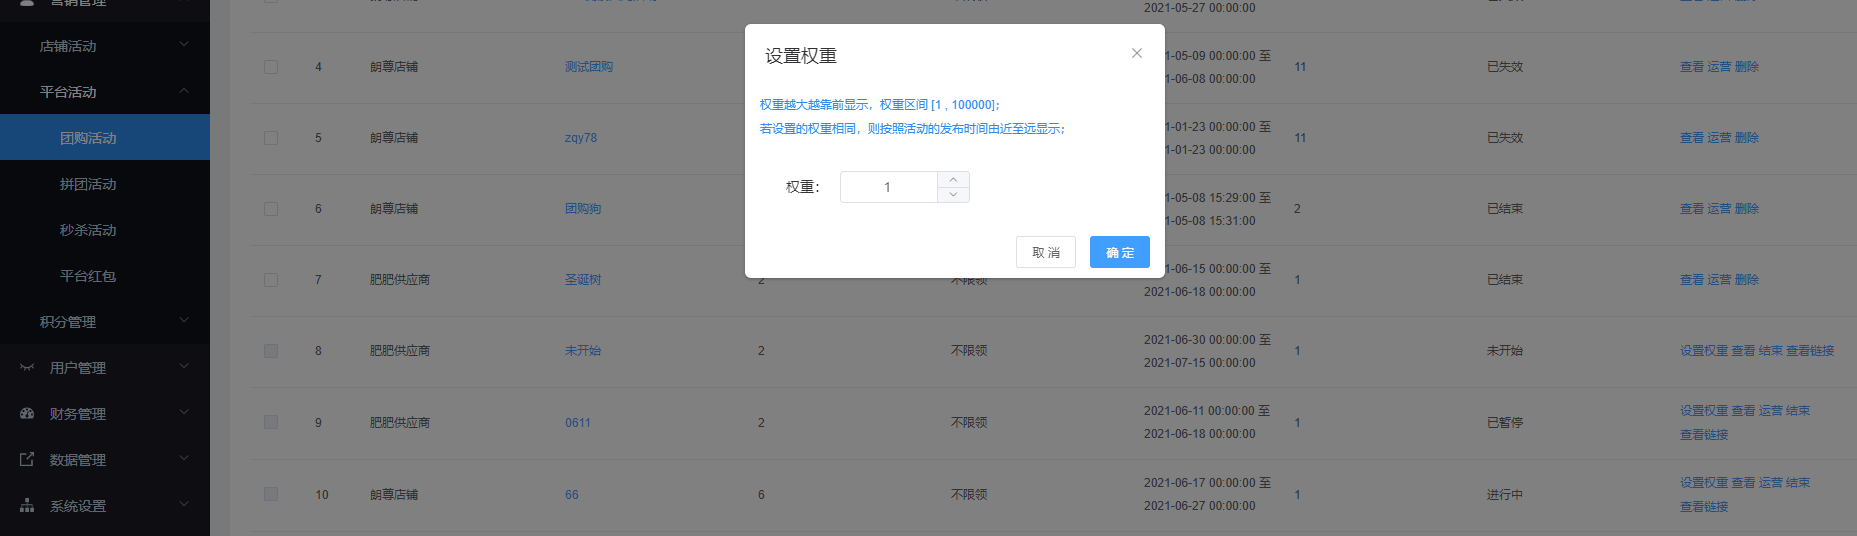Expand the 店铺活动 submenu chevron
This screenshot has width=1857, height=536.
184,45
